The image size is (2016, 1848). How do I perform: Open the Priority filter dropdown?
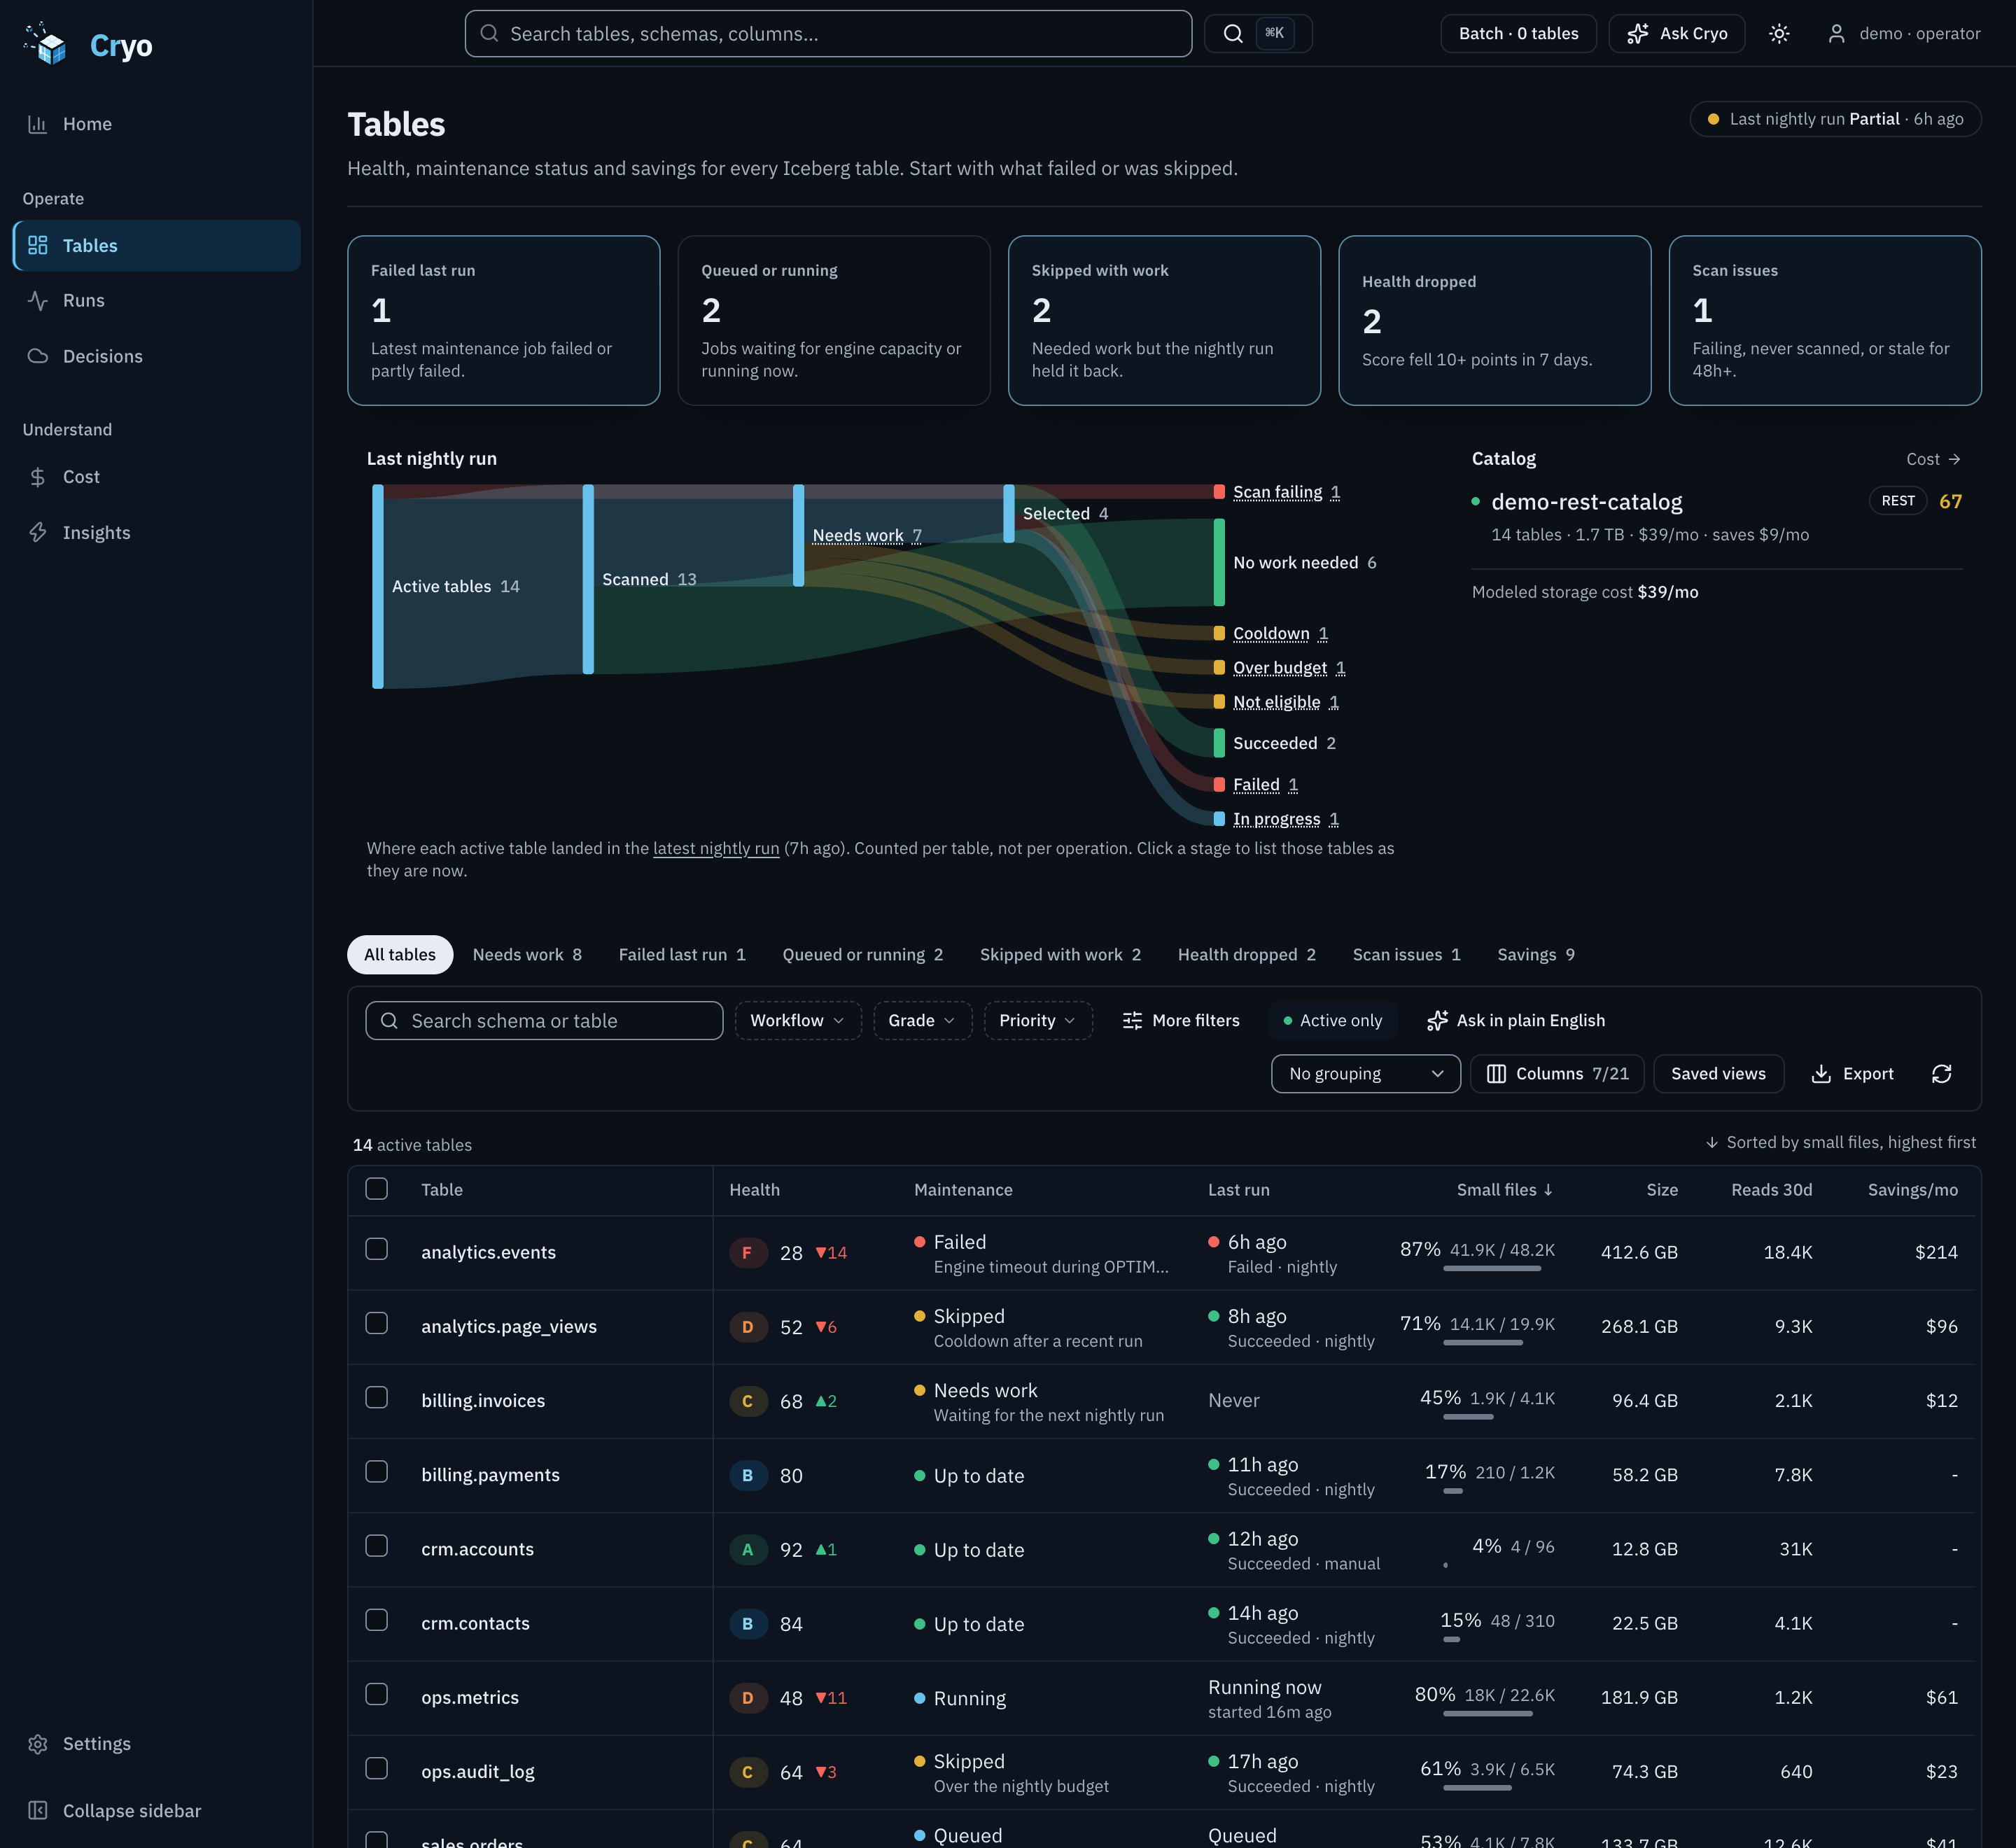coord(1037,1020)
